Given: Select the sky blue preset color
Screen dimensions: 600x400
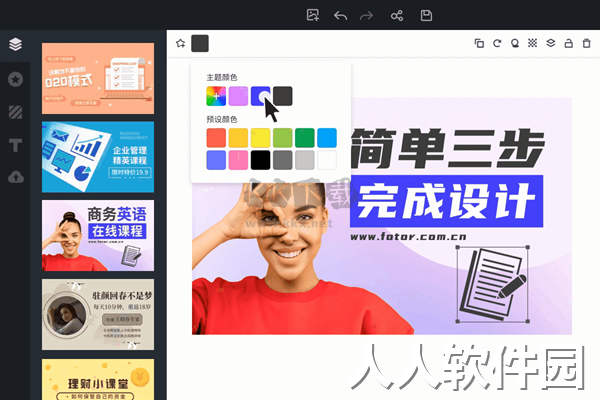Looking at the screenshot, I should (x=327, y=138).
